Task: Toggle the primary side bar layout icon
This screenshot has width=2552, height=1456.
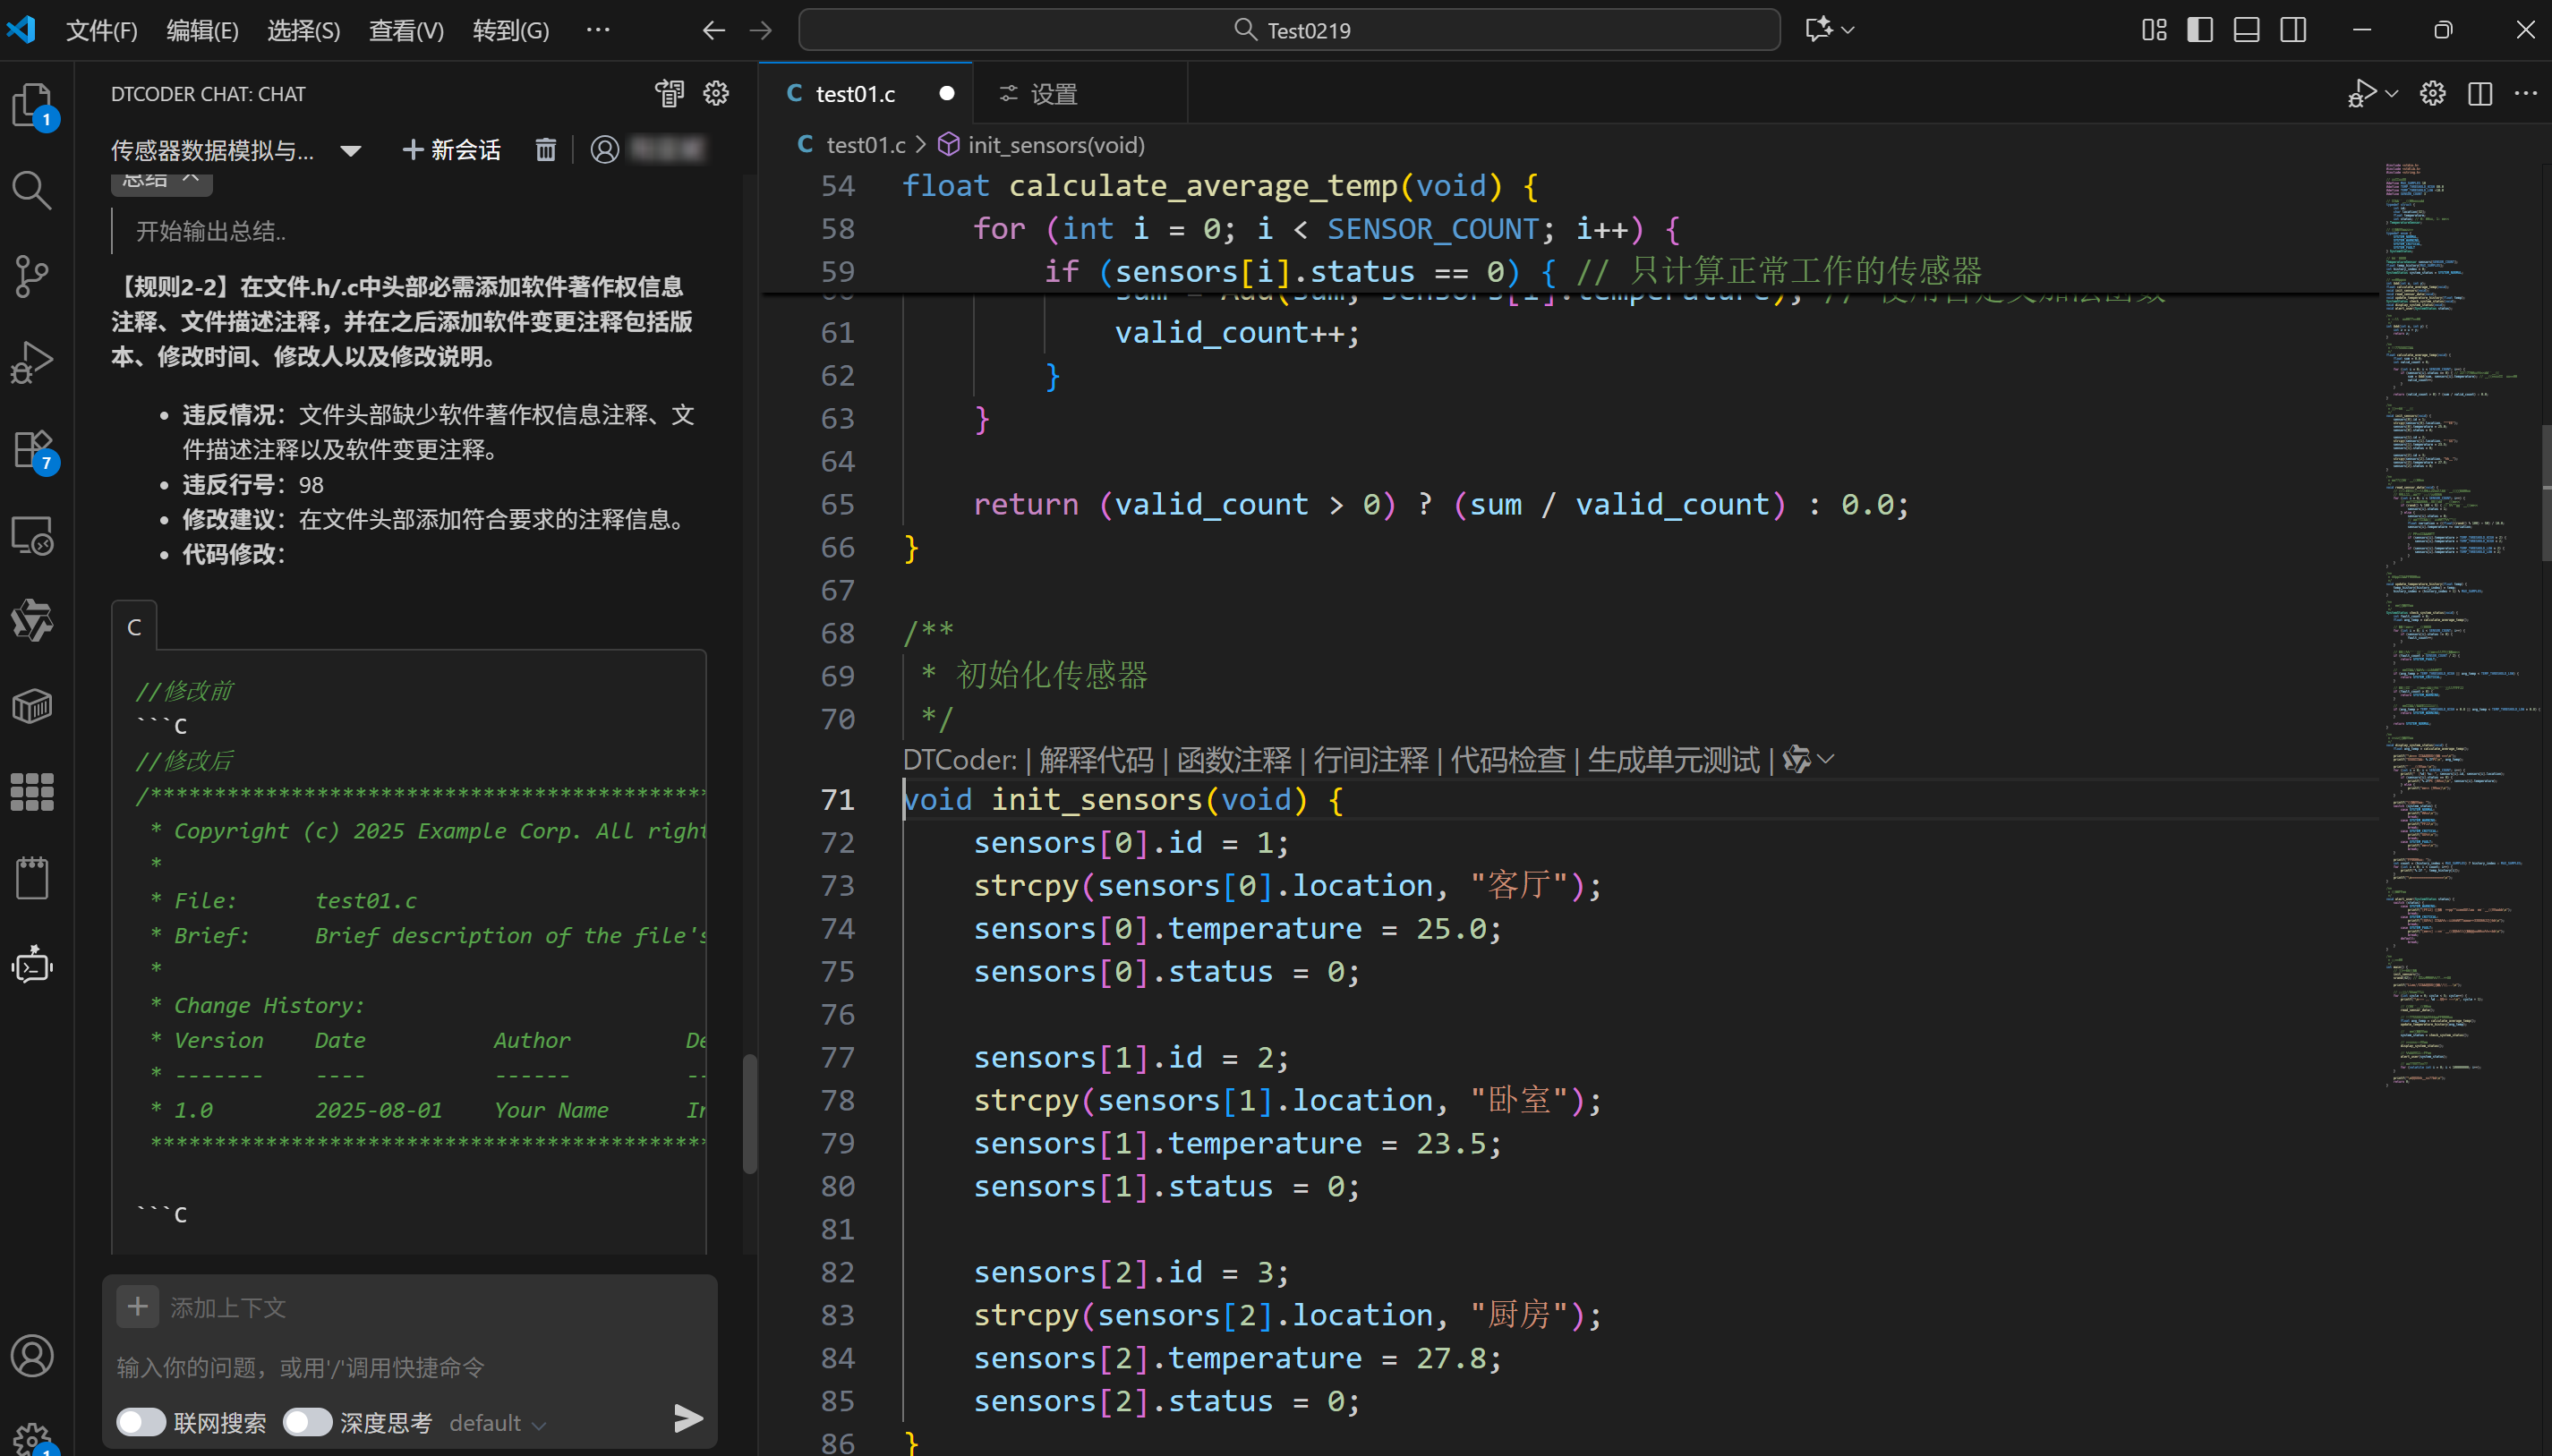Action: [2200, 30]
